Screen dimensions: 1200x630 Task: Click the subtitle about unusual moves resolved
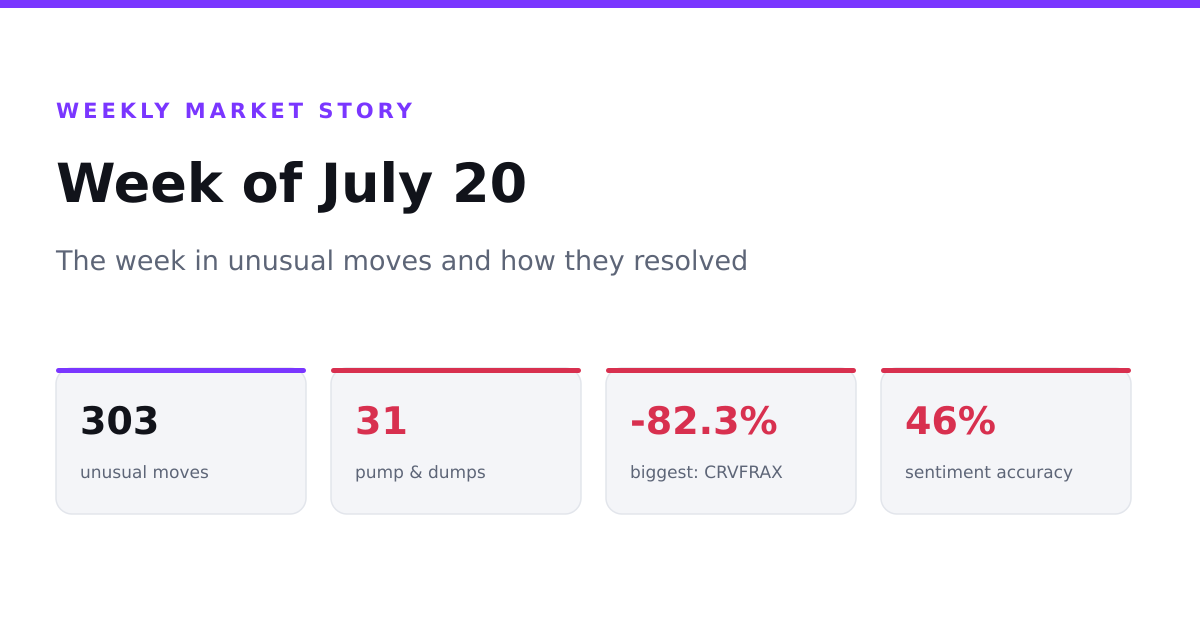point(402,261)
